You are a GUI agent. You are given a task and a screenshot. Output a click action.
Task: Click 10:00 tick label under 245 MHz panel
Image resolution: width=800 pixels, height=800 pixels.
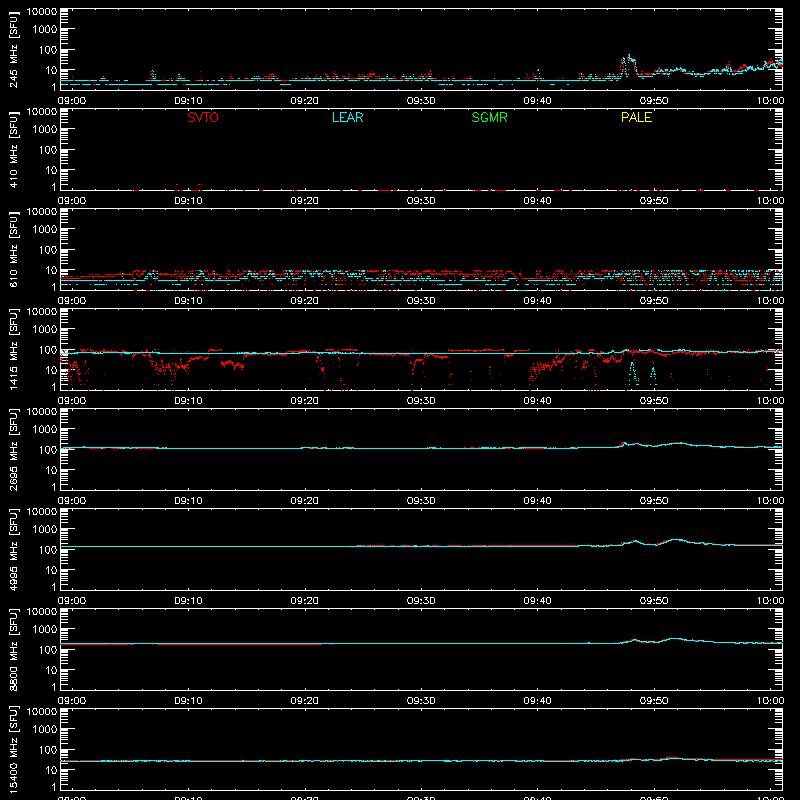(770, 101)
